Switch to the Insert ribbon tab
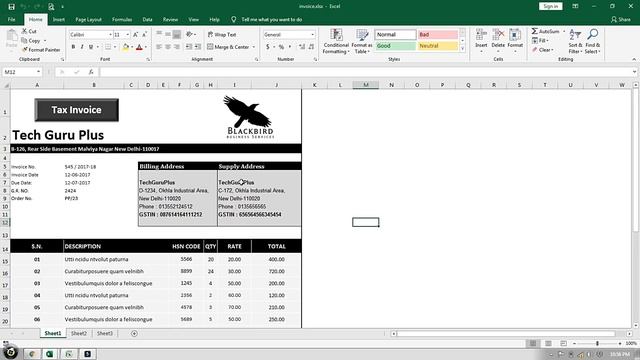The image size is (640, 360). tap(58, 20)
